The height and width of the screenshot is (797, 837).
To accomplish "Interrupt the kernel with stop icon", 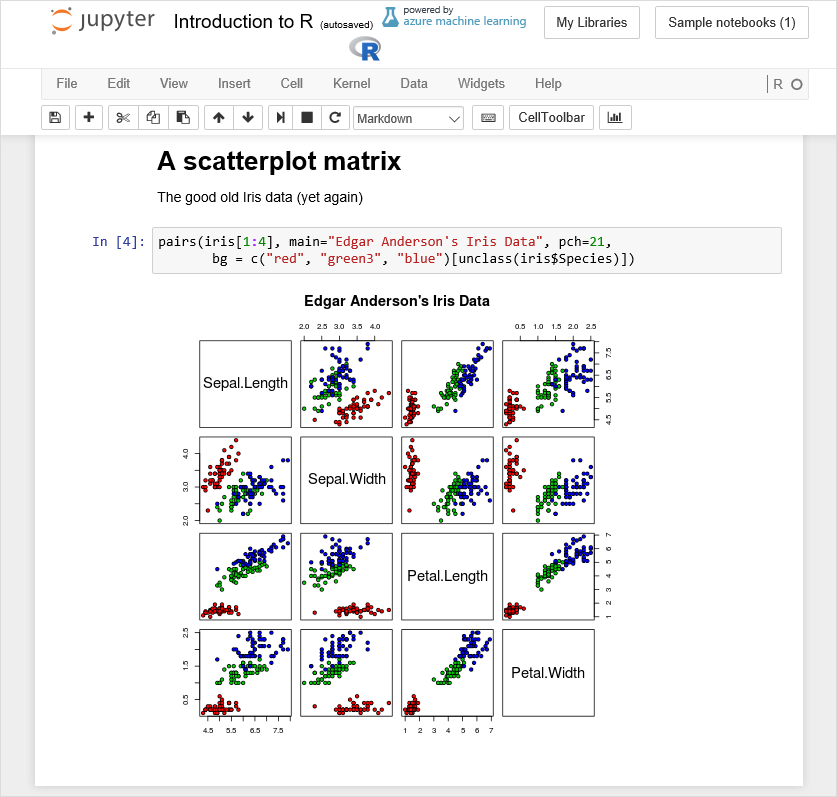I will [308, 117].
